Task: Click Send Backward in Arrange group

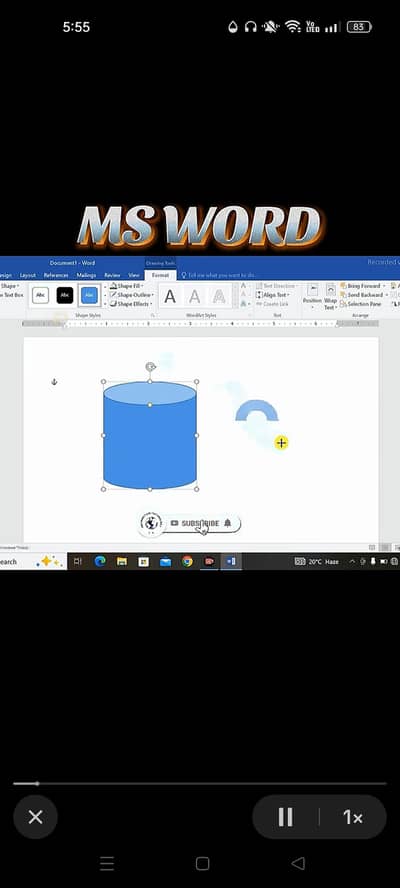Action: click(361, 295)
